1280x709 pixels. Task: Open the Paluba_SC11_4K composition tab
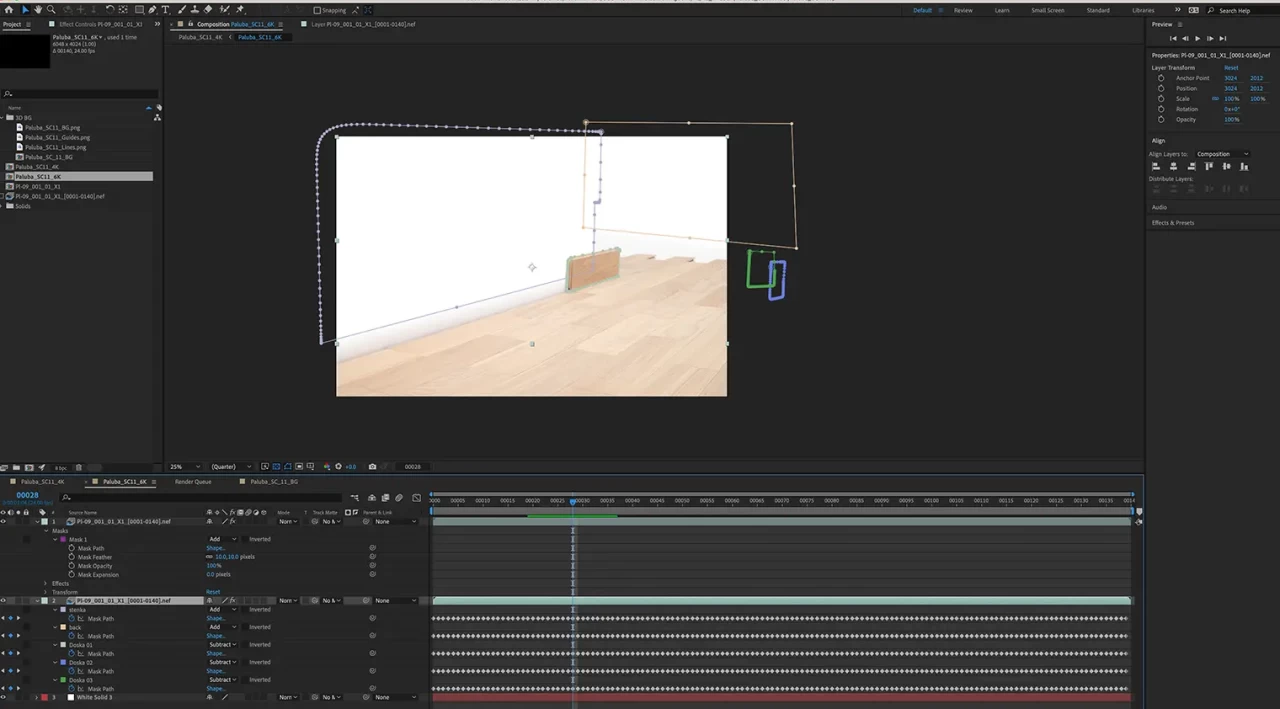[40, 481]
